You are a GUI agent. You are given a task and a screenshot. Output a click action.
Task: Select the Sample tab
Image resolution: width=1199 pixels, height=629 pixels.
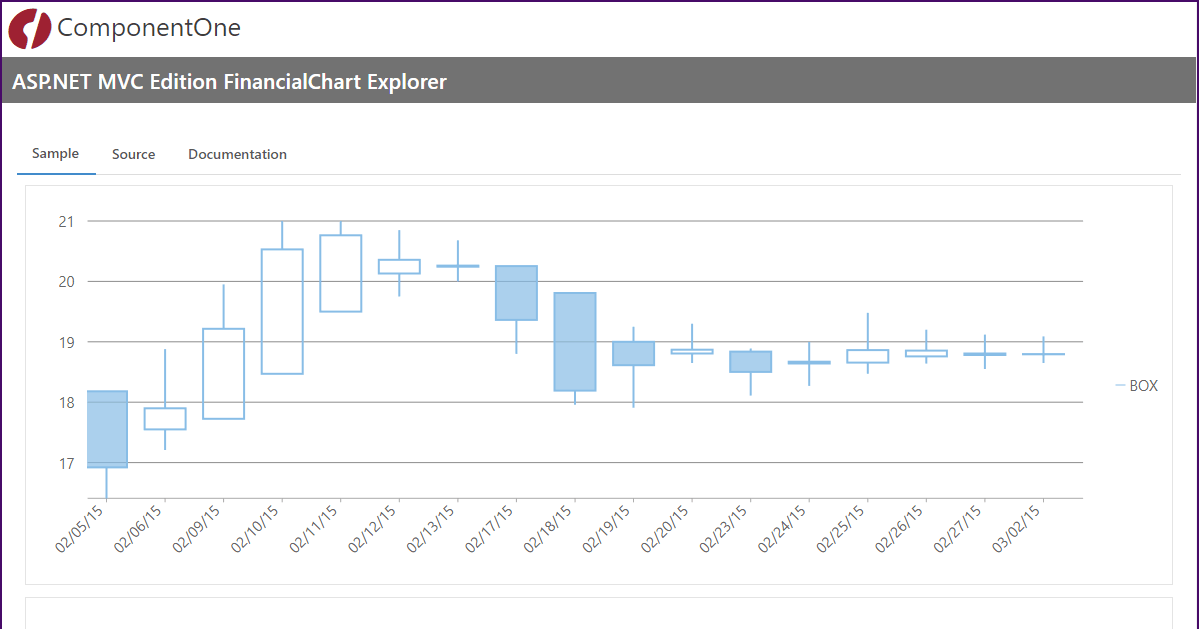(55, 154)
